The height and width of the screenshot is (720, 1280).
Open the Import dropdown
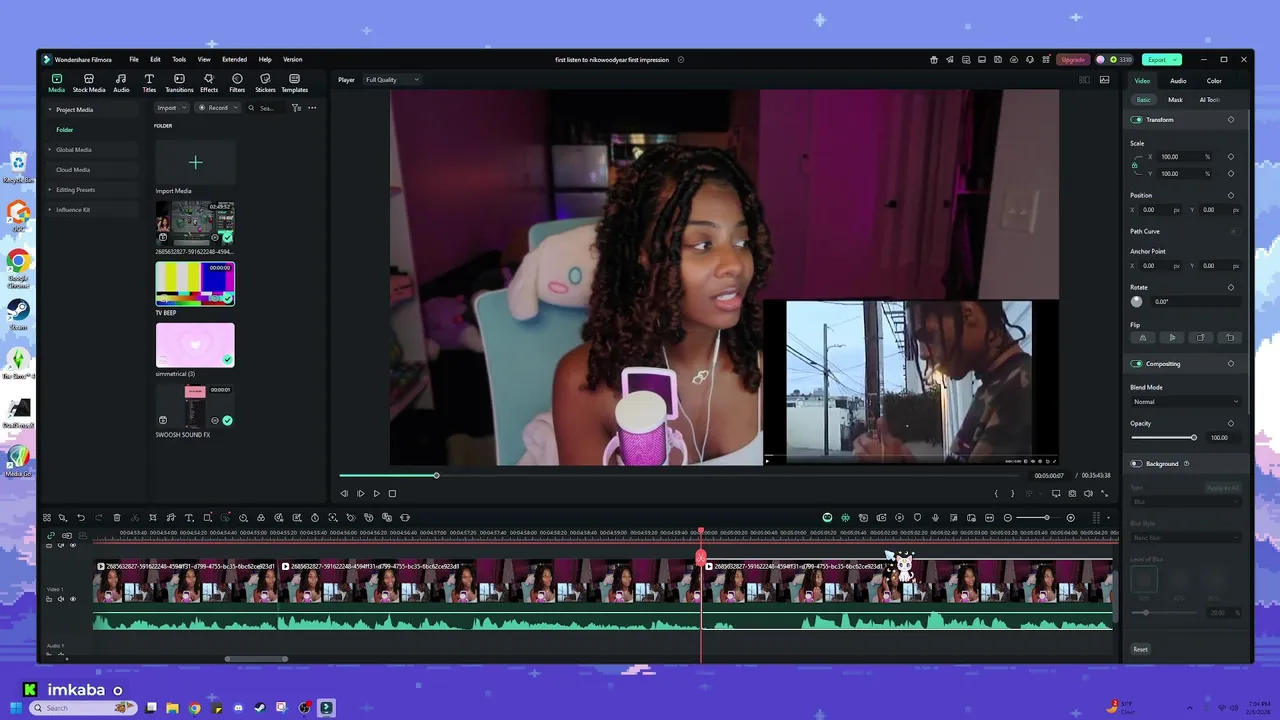171,108
